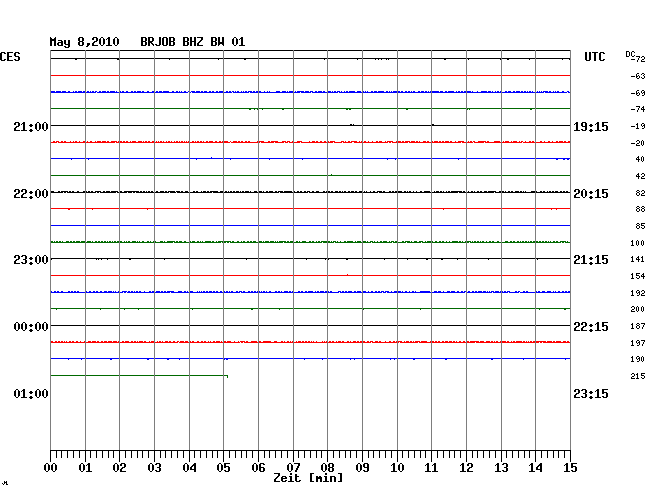The width and height of the screenshot is (650, 494).
Task: Click minute tick label '04' on time axis
Action: pos(189,468)
